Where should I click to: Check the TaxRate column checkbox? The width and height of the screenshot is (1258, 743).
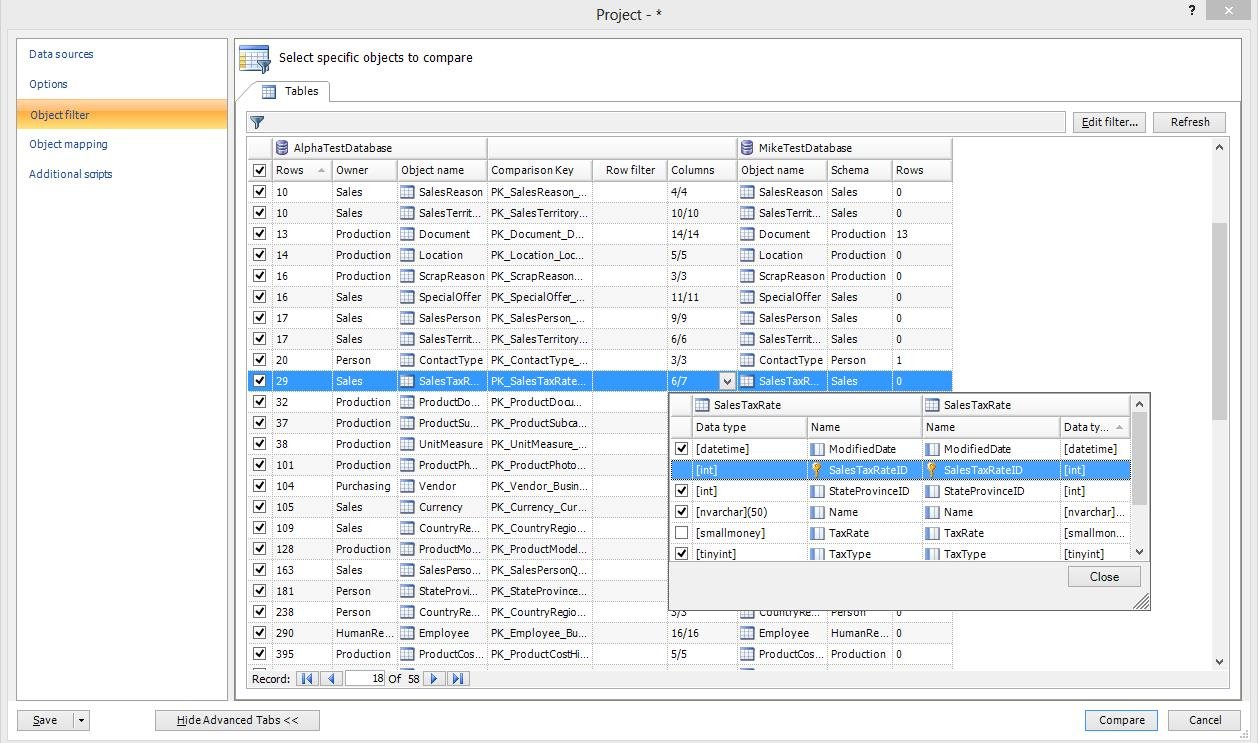[682, 533]
